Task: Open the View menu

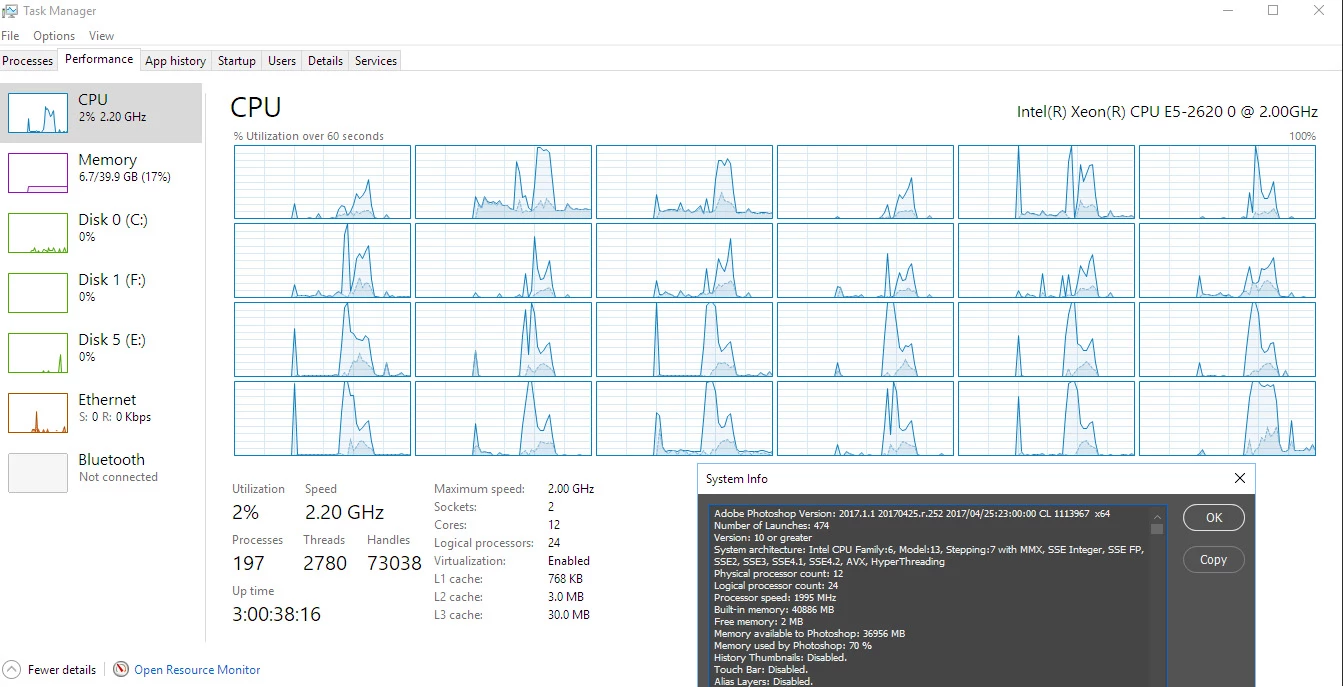Action: pos(101,36)
